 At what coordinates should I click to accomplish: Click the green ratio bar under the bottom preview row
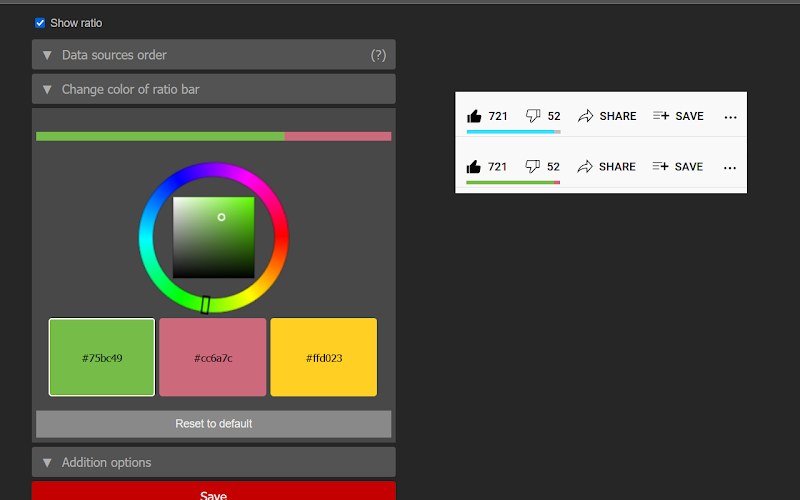click(510, 182)
